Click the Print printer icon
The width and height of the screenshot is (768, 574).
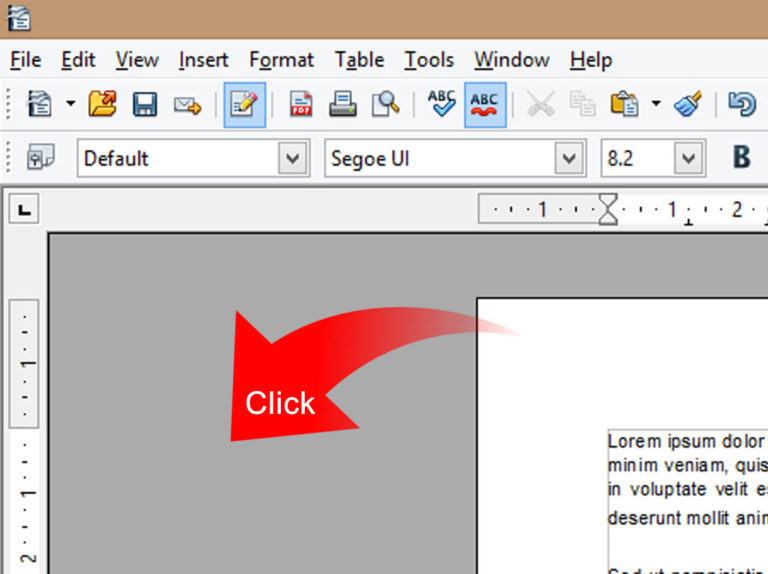pos(342,104)
